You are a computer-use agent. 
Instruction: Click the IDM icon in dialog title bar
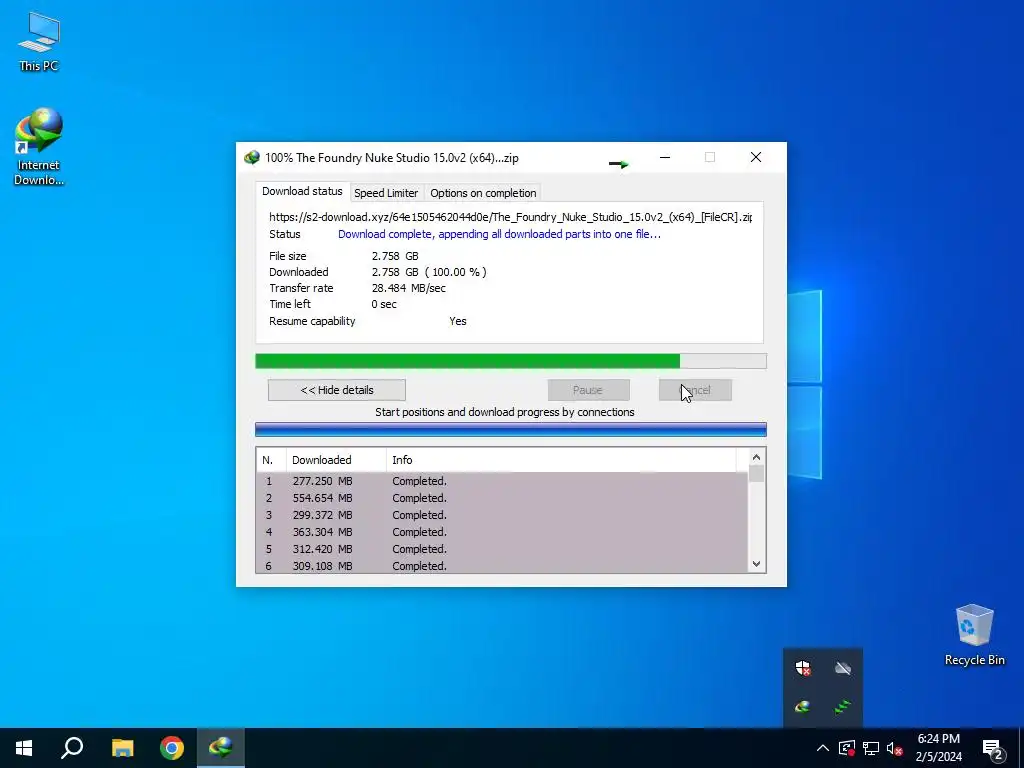(x=251, y=157)
